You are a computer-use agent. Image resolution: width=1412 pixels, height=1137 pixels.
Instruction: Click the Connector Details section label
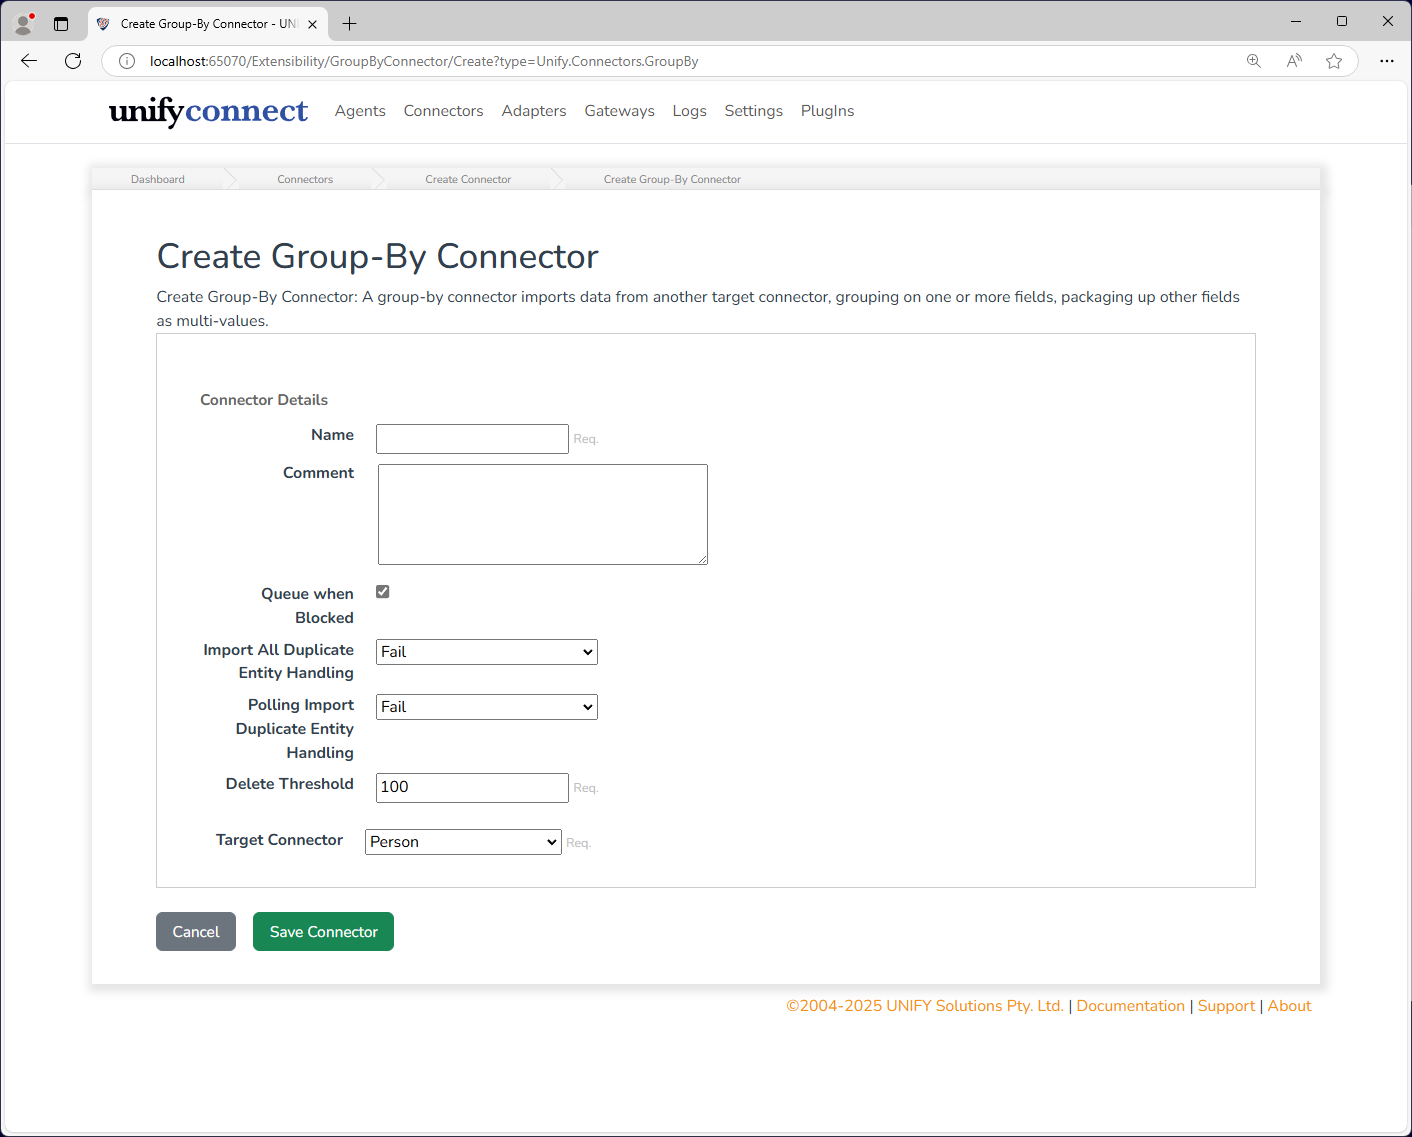tap(264, 400)
